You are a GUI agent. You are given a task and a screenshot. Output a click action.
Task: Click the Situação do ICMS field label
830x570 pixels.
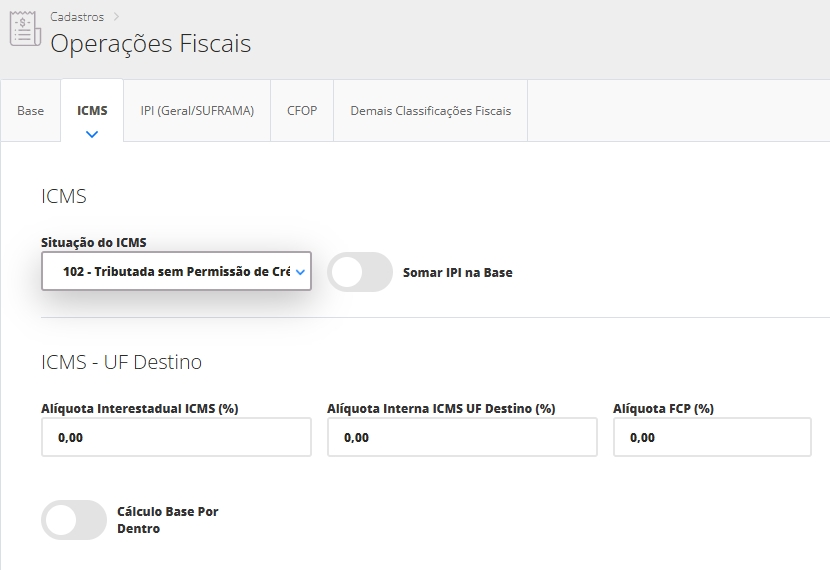point(94,242)
